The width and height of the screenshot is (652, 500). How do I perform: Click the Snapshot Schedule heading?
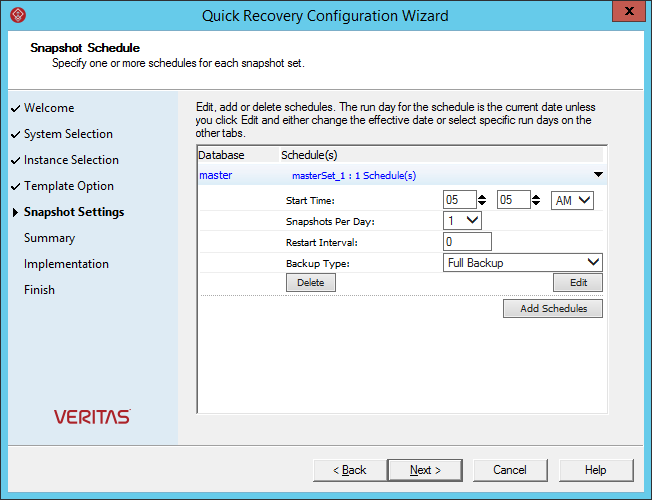tap(85, 48)
